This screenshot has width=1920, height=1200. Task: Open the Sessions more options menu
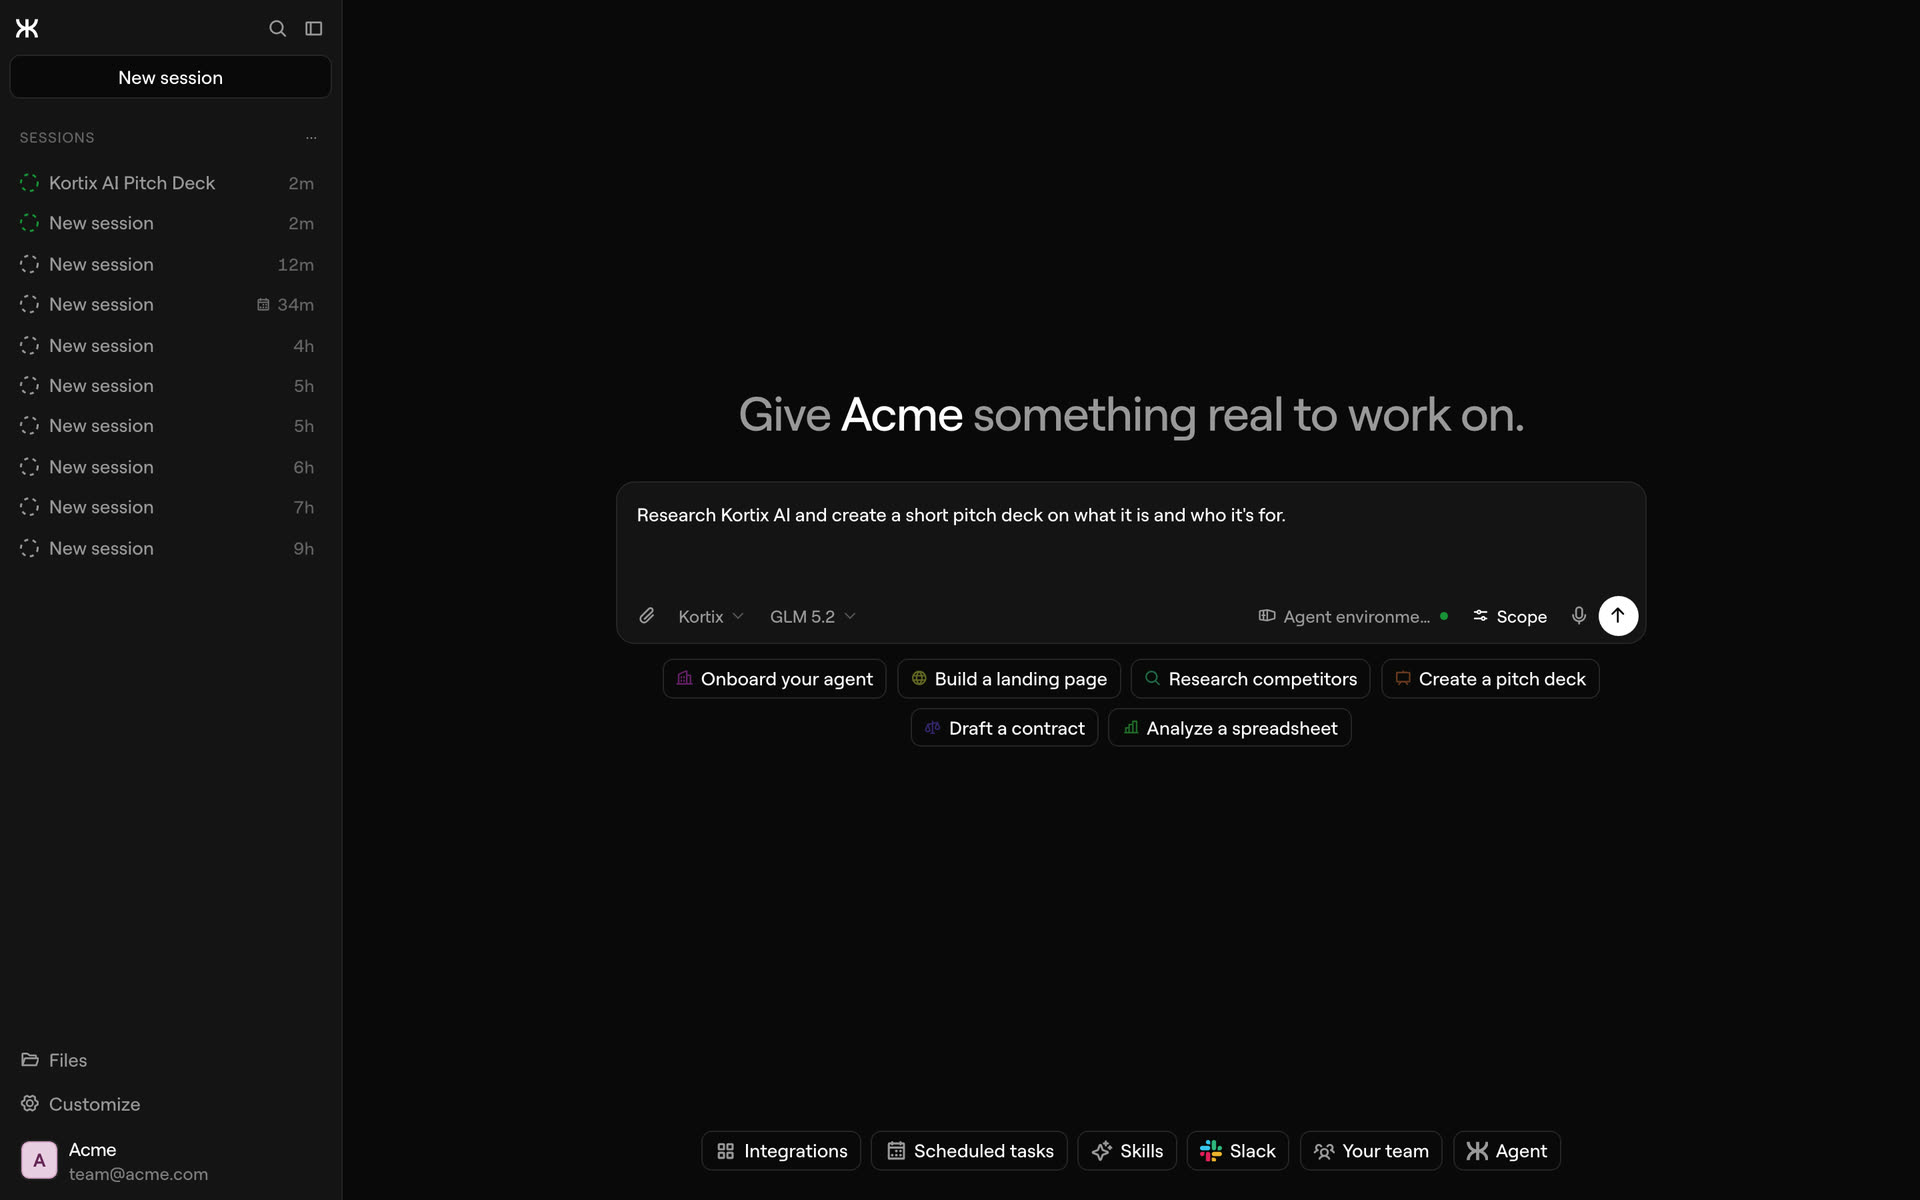click(x=311, y=138)
